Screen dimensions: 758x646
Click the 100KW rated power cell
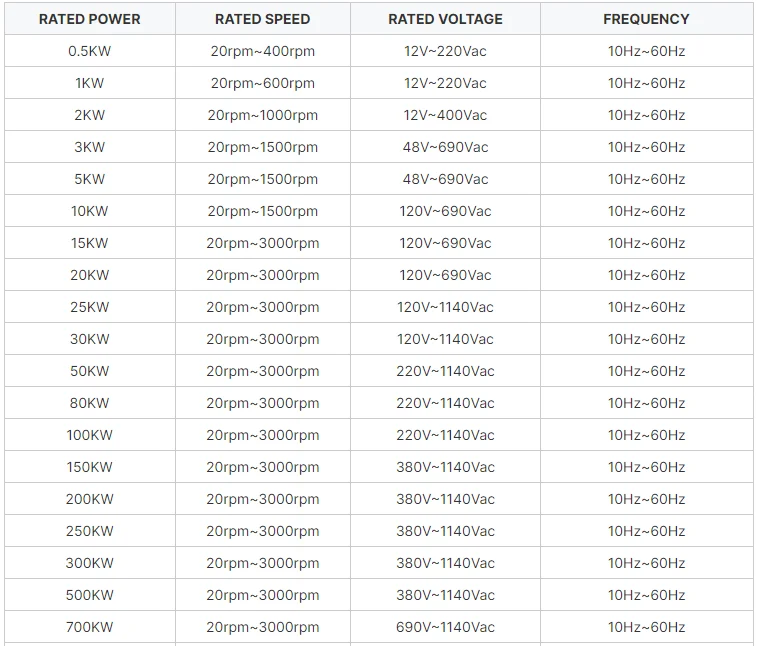90,435
